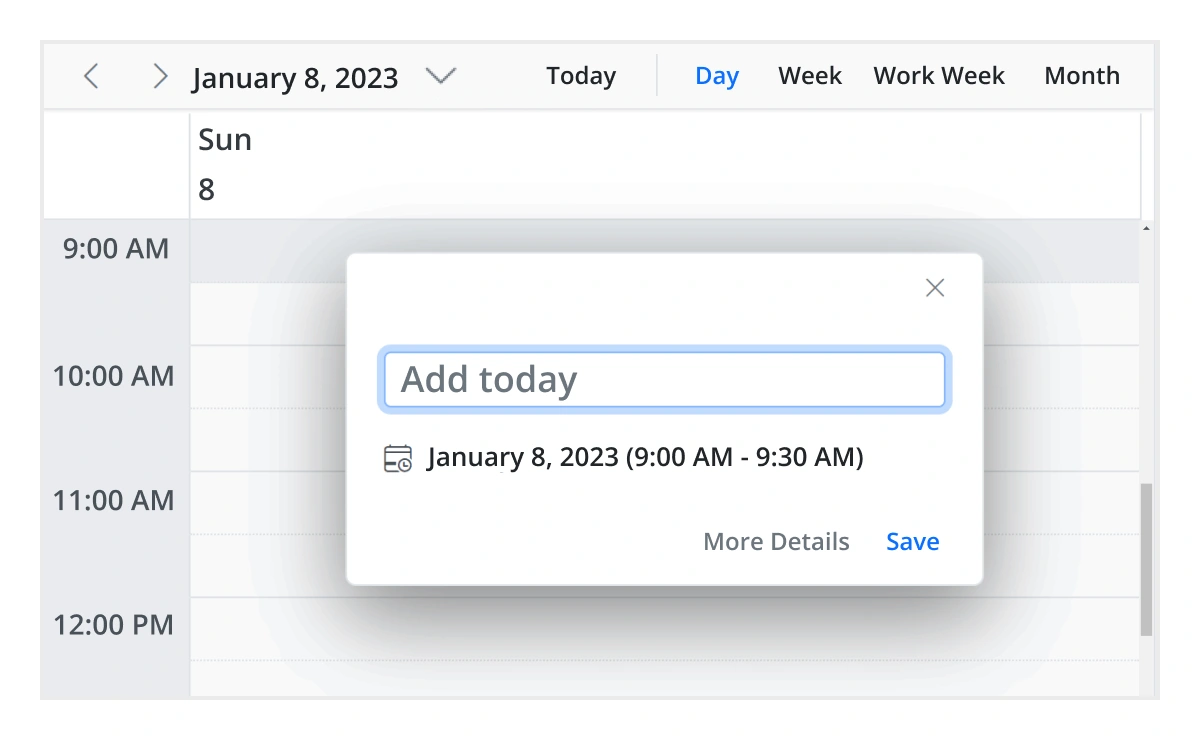Close the quick event popup
1200x740 pixels.
[935, 288]
